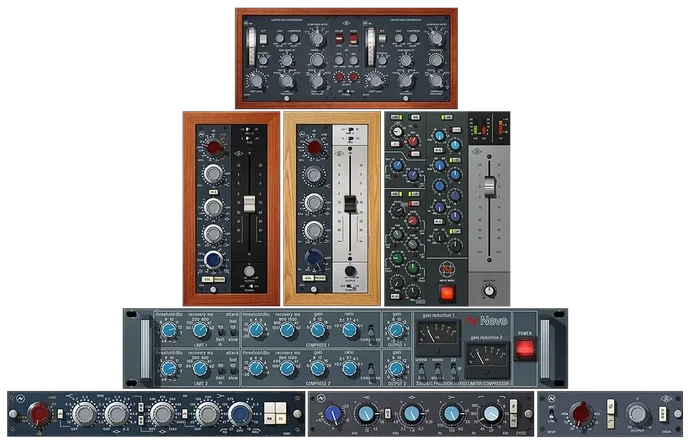
Task: Adjust Compress 2 ratio knob
Action: click(349, 369)
